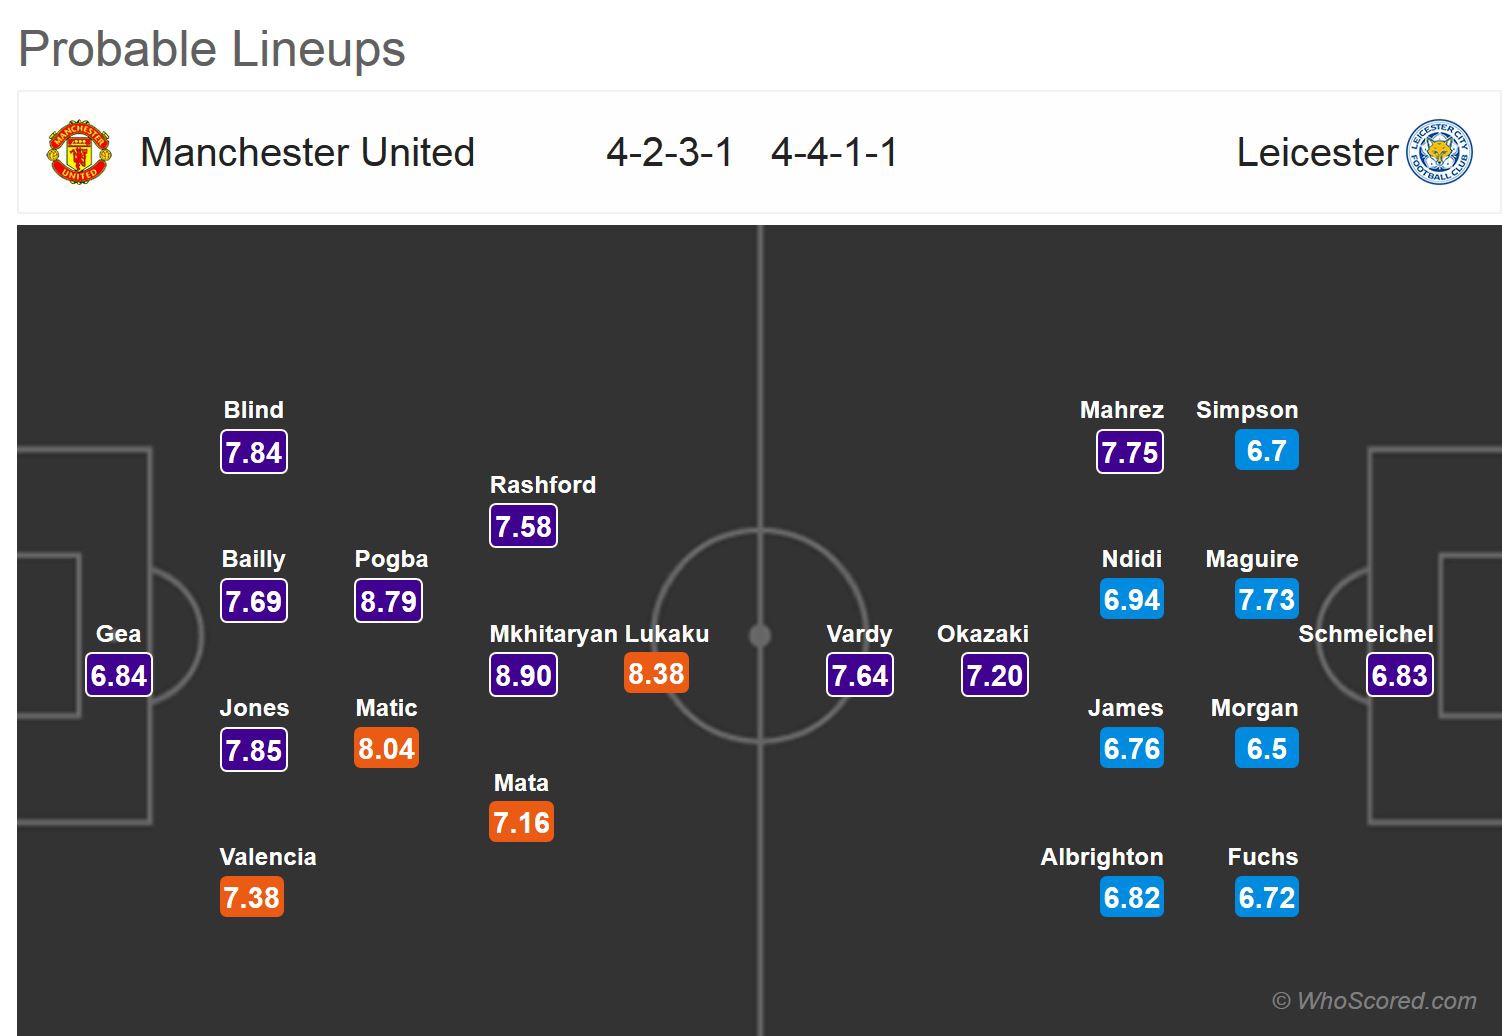Open Schmeichel's 6.83 rating badge

[1399, 675]
